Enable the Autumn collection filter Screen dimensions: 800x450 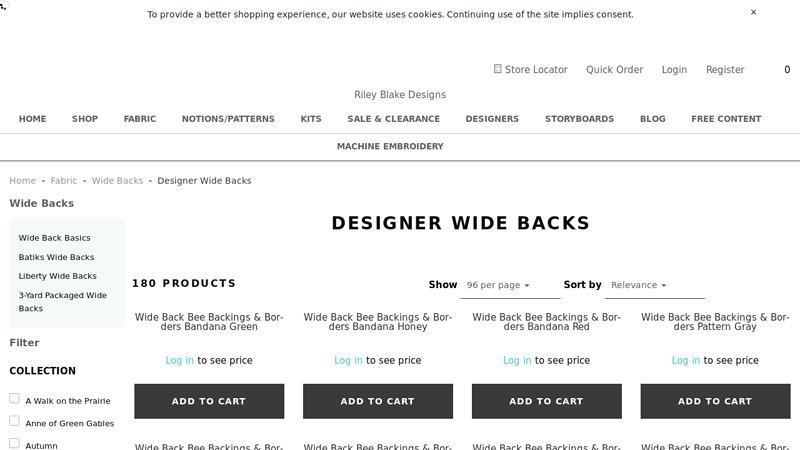tap(15, 443)
